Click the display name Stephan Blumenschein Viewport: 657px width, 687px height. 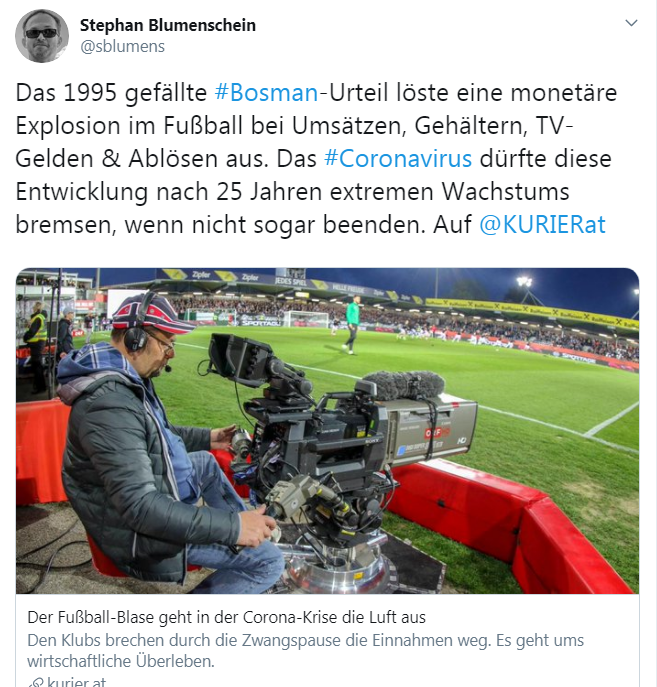click(168, 25)
